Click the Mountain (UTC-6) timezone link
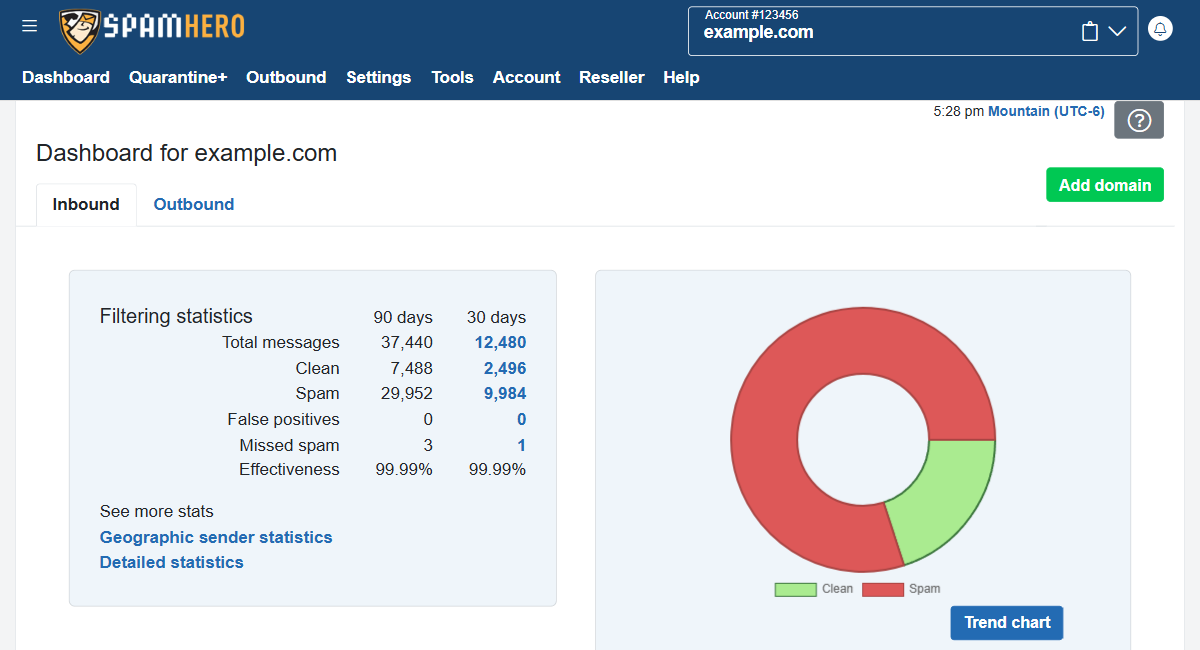This screenshot has height=650, width=1200. pyautogui.click(x=1046, y=111)
